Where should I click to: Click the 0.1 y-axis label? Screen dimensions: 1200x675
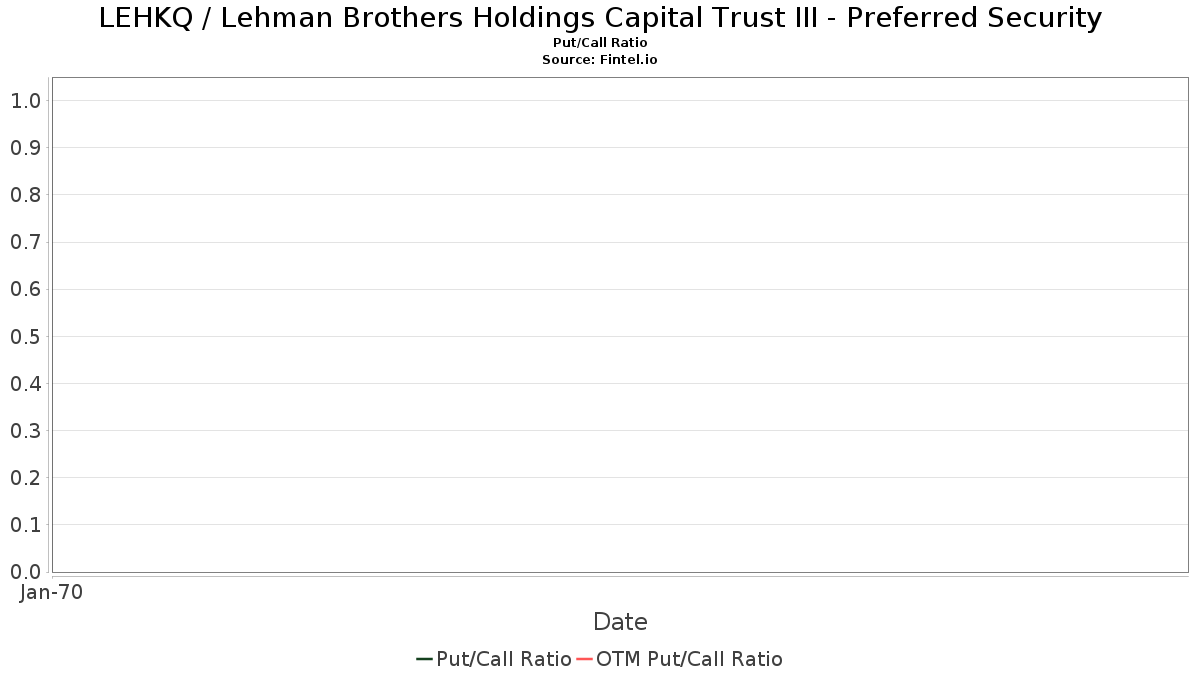click(x=25, y=525)
